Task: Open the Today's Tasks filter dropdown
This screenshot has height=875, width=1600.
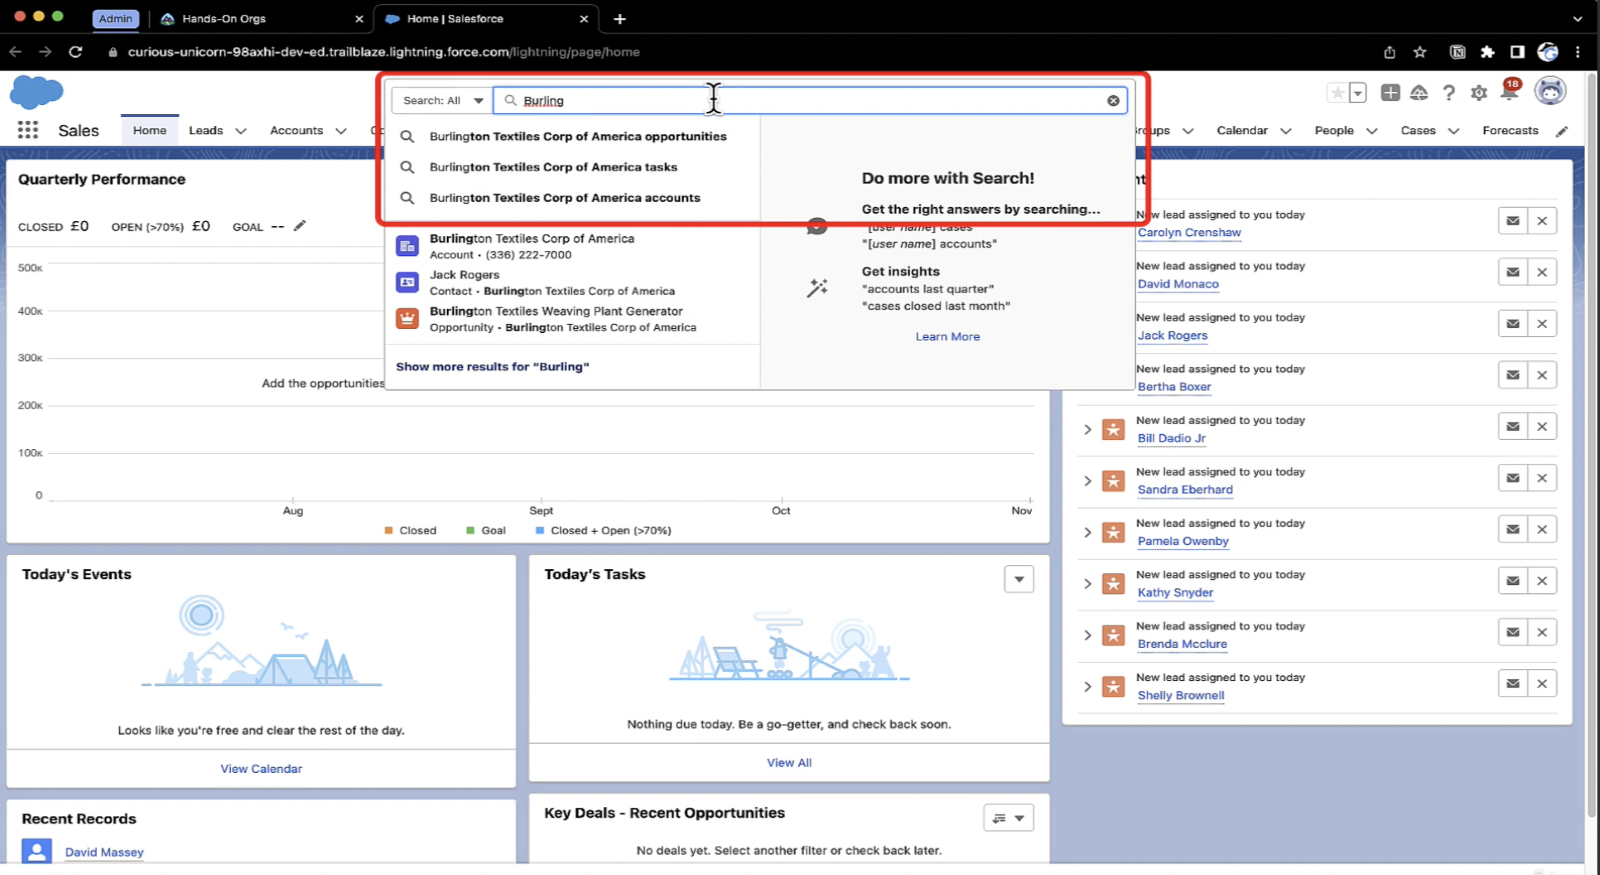Action: 1019,579
